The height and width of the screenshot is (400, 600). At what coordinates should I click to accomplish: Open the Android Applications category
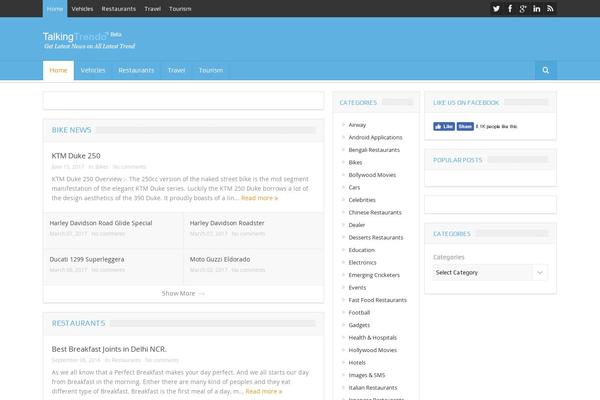click(x=375, y=137)
